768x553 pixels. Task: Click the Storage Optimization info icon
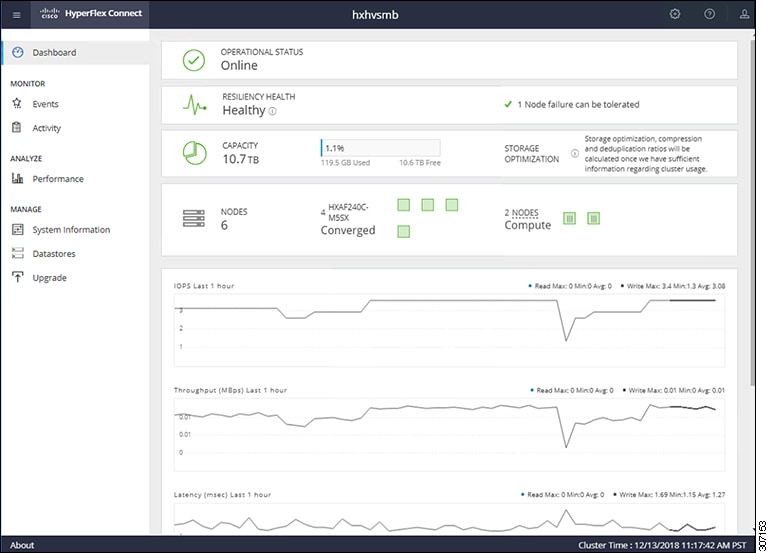pyautogui.click(x=575, y=154)
